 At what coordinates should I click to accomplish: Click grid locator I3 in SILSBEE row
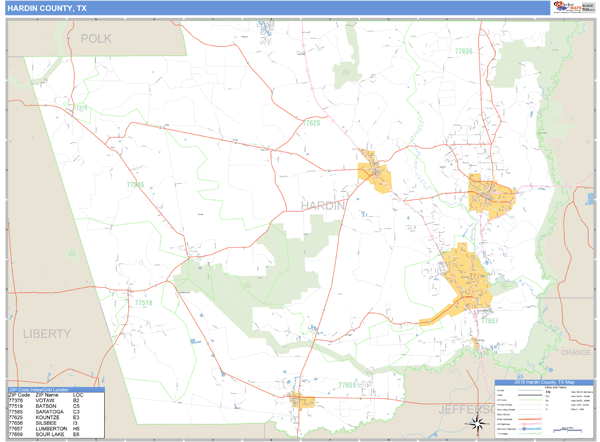pyautogui.click(x=75, y=423)
